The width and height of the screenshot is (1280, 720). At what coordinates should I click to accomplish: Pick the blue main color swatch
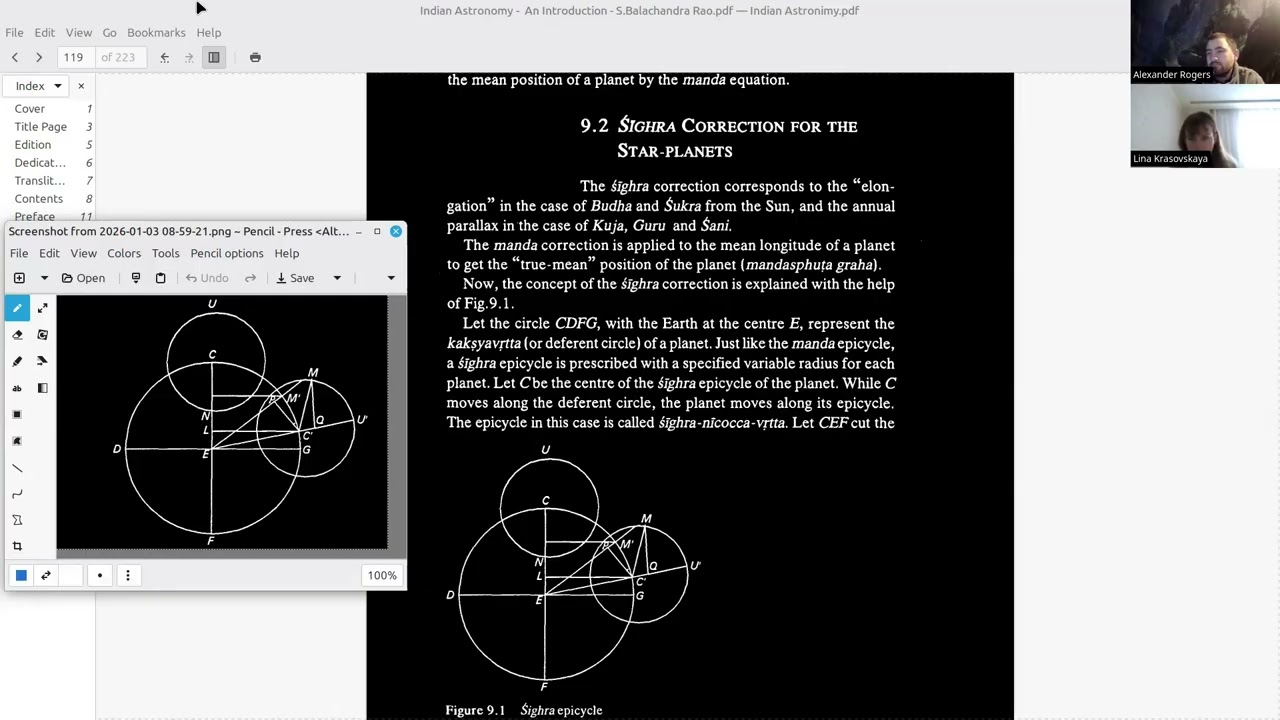click(21, 575)
